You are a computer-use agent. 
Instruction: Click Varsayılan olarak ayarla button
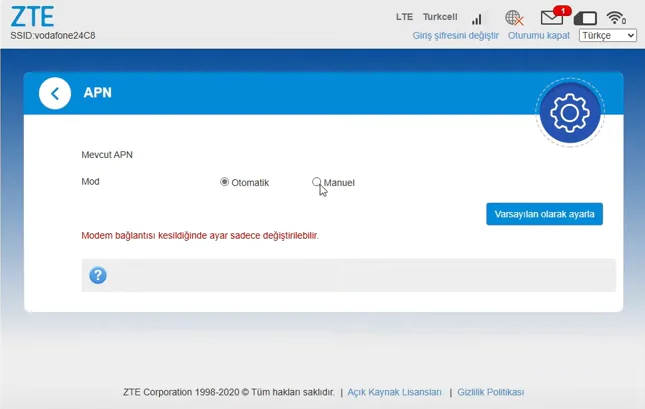(x=544, y=214)
